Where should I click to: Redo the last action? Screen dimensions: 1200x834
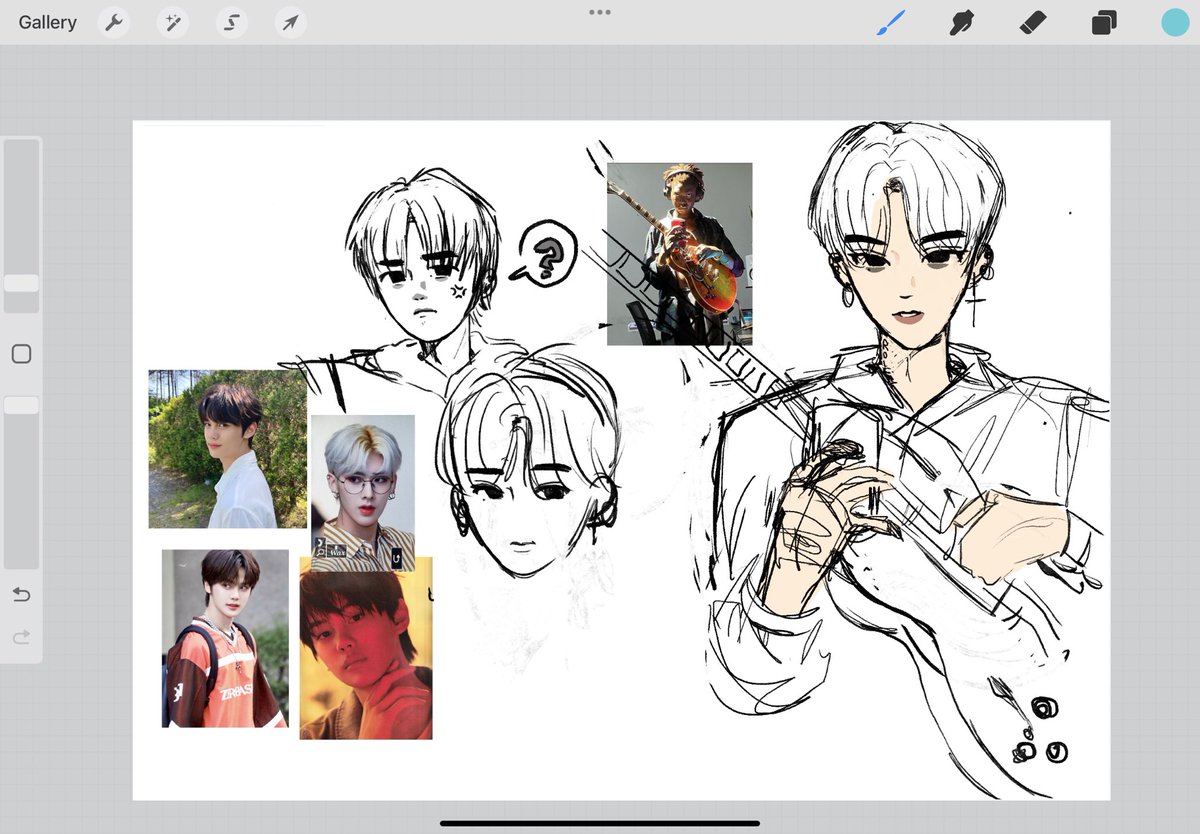point(21,637)
